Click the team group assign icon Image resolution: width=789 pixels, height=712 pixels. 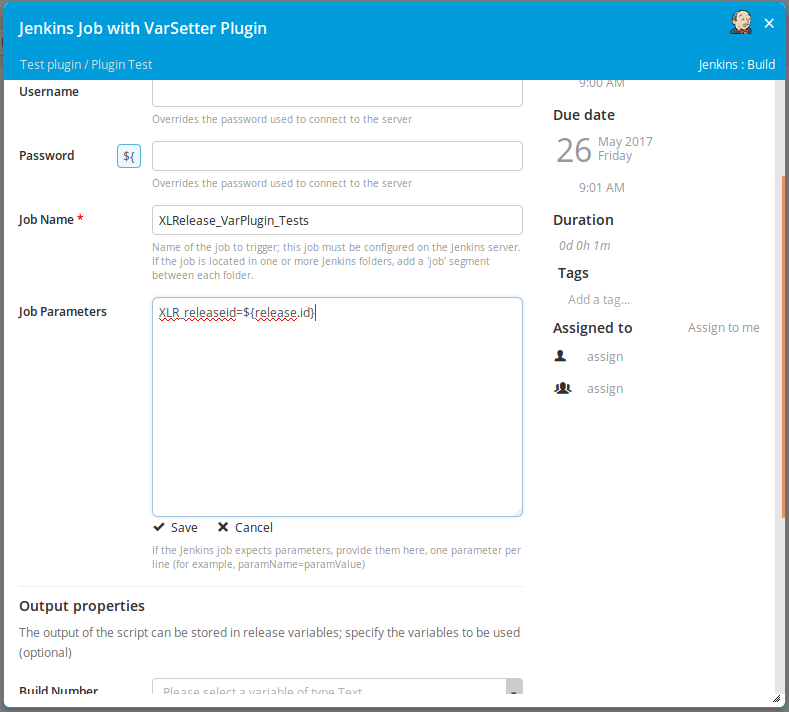(x=563, y=388)
